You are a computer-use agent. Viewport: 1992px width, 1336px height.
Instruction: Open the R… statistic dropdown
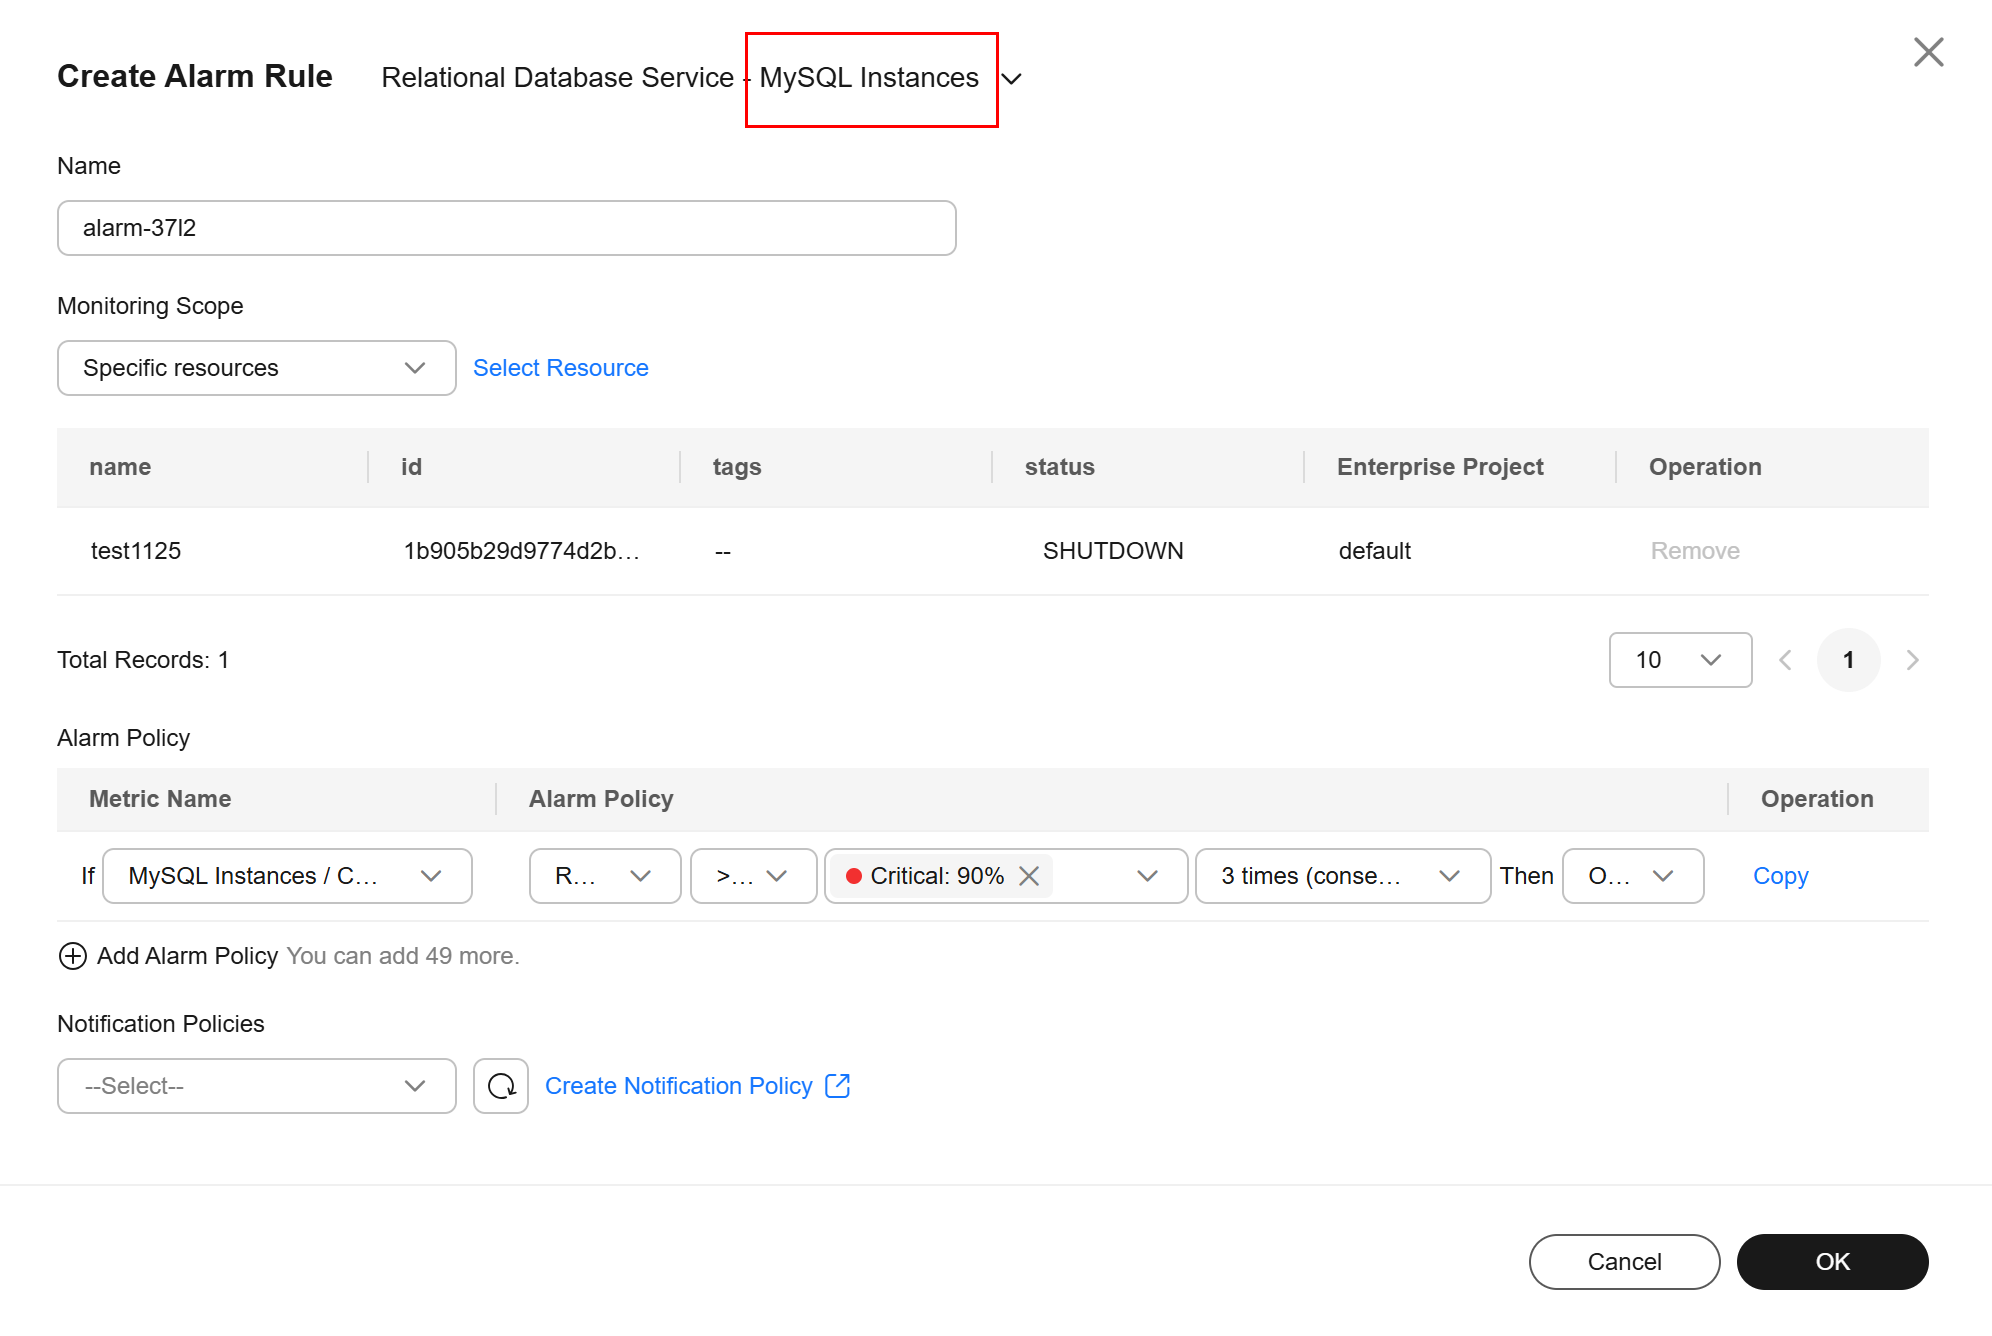click(605, 876)
